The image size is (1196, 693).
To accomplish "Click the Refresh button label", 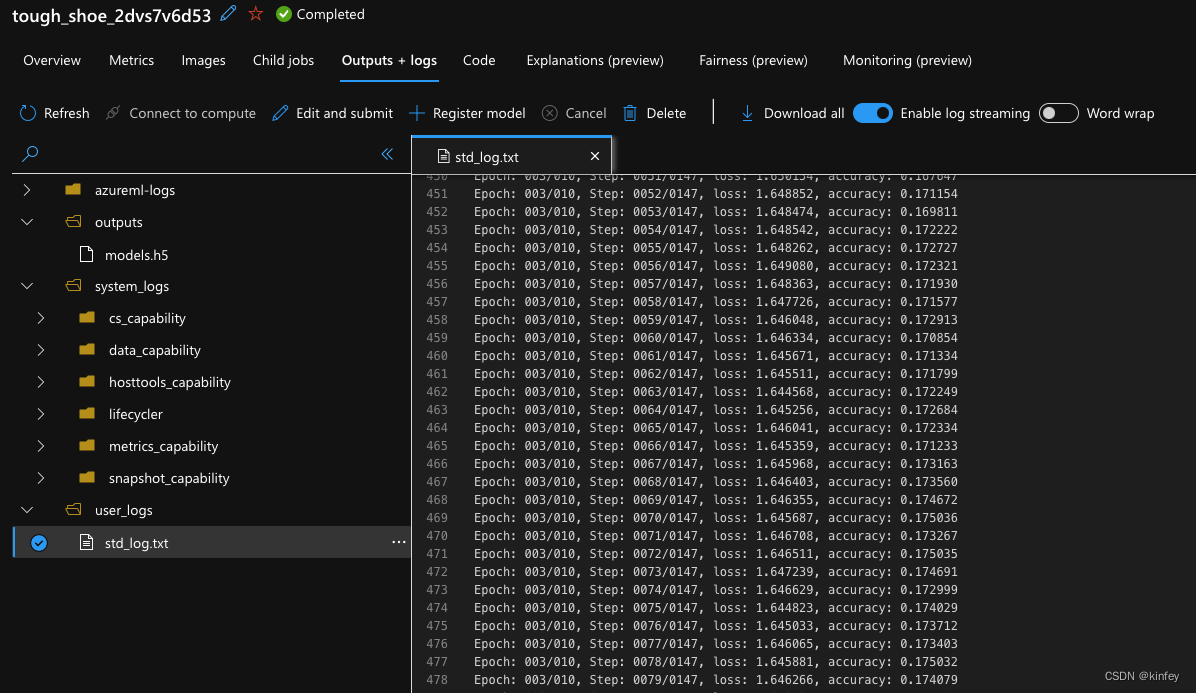I will [x=66, y=113].
